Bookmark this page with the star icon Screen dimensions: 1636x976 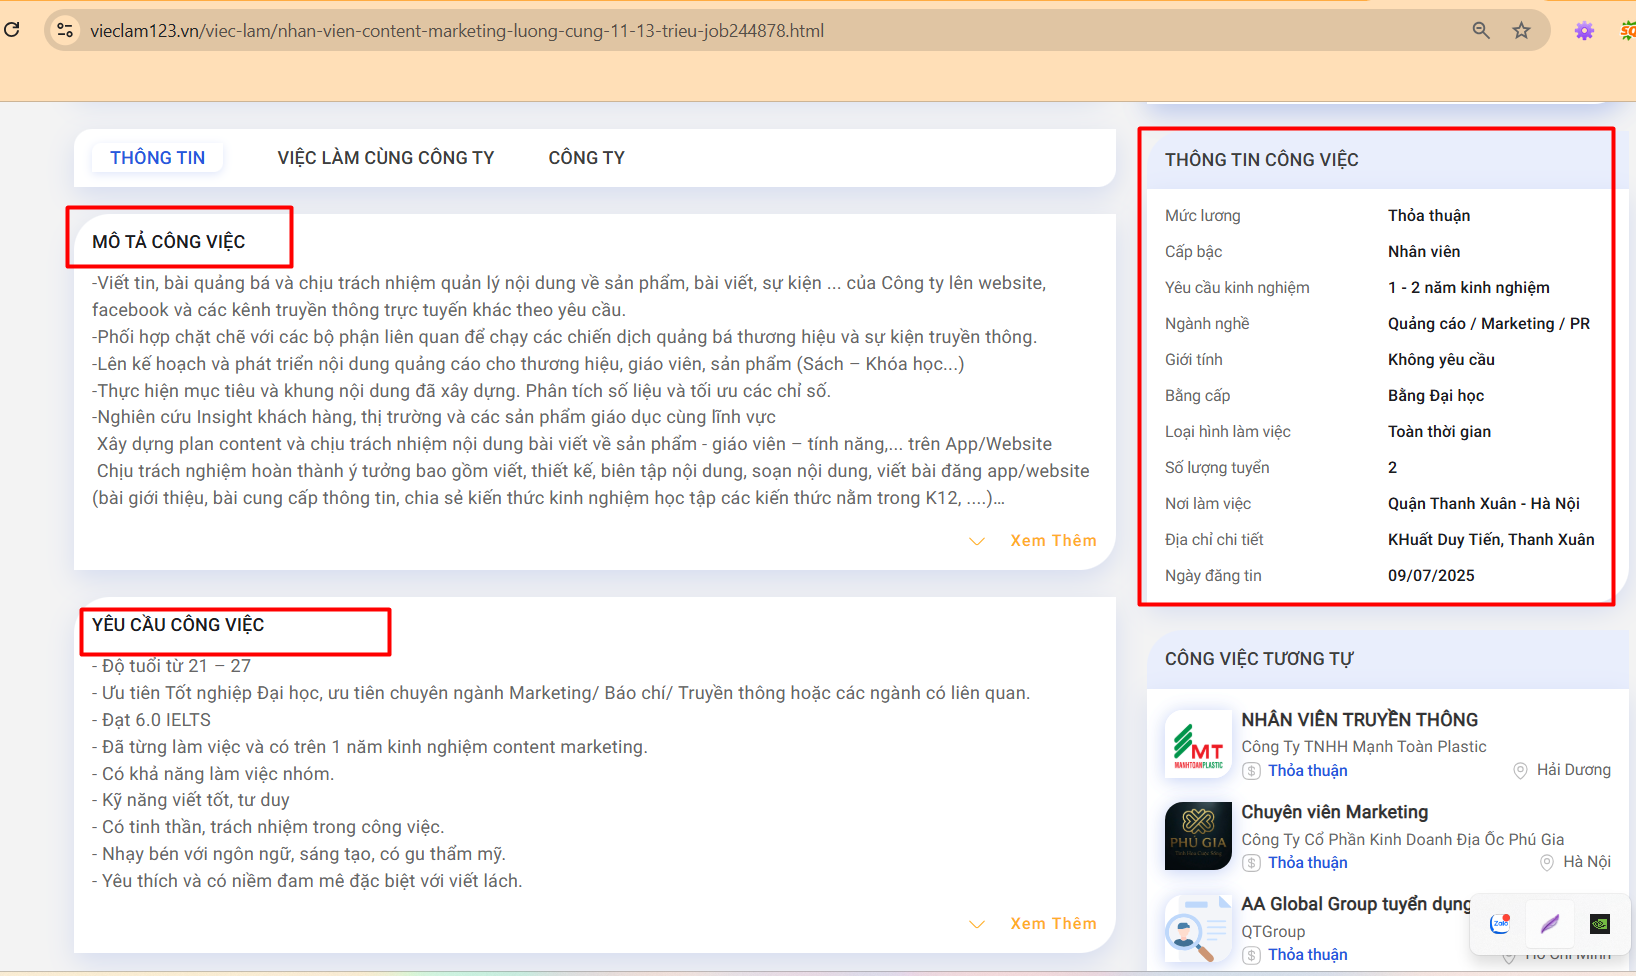[1521, 30]
